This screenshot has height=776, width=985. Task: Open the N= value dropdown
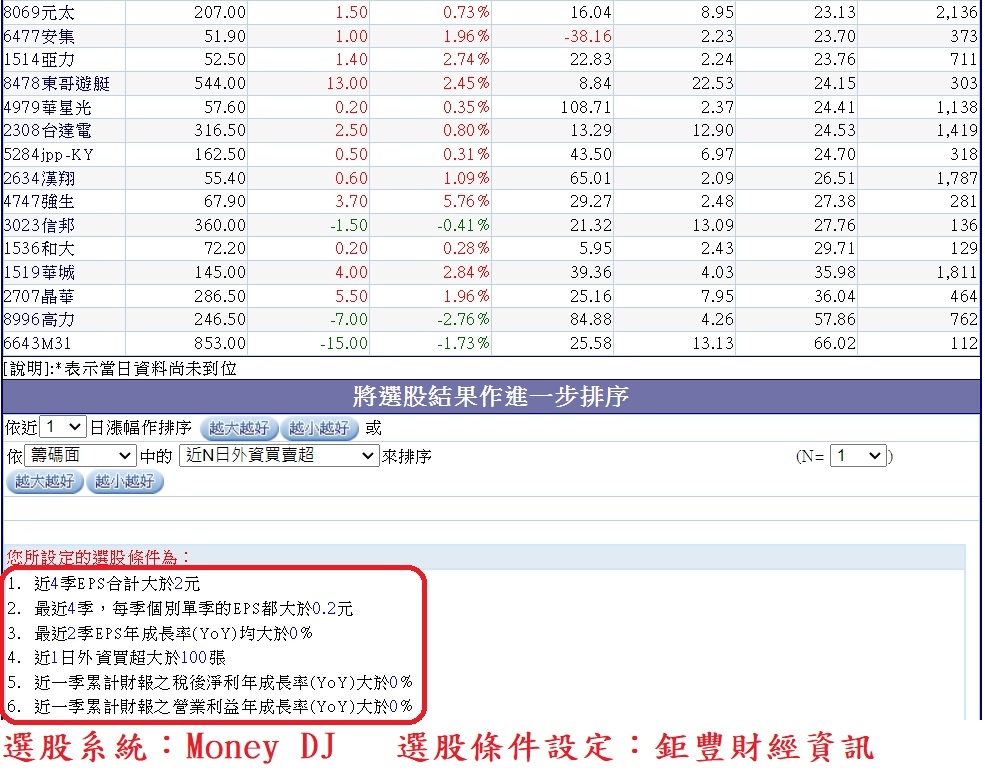(858, 456)
